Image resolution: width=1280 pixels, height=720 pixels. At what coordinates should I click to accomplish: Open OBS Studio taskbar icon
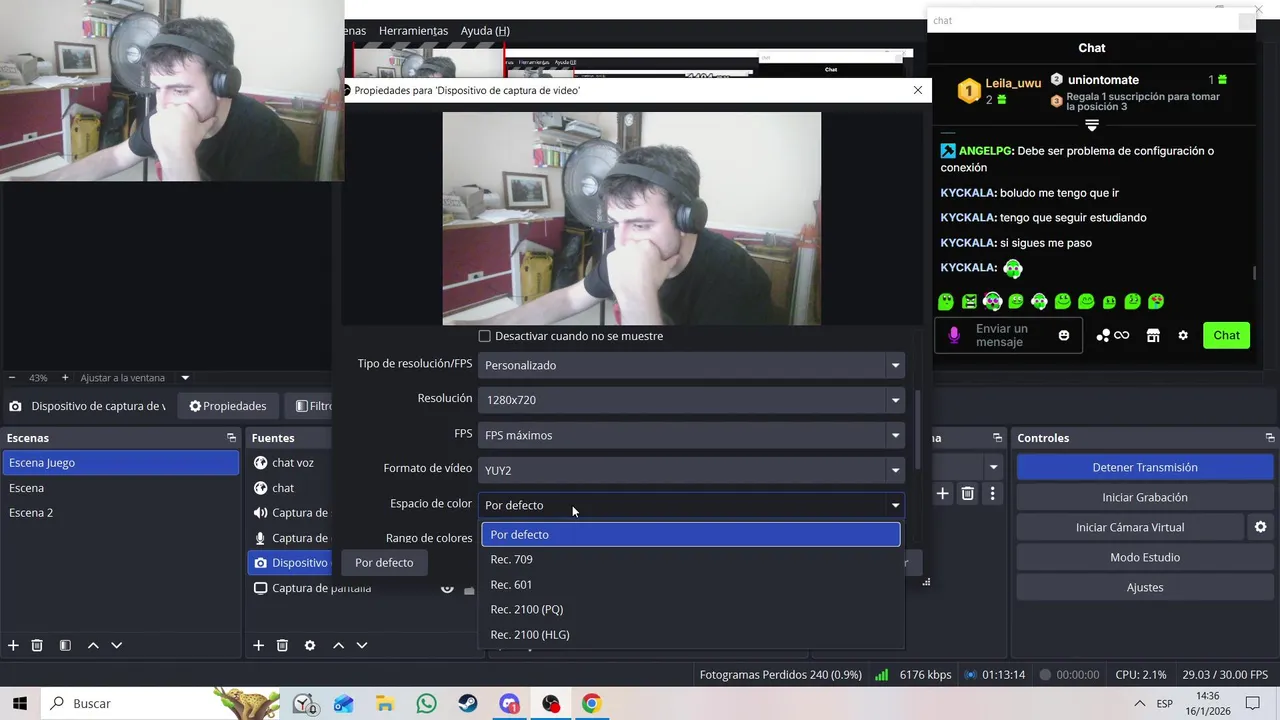click(550, 703)
